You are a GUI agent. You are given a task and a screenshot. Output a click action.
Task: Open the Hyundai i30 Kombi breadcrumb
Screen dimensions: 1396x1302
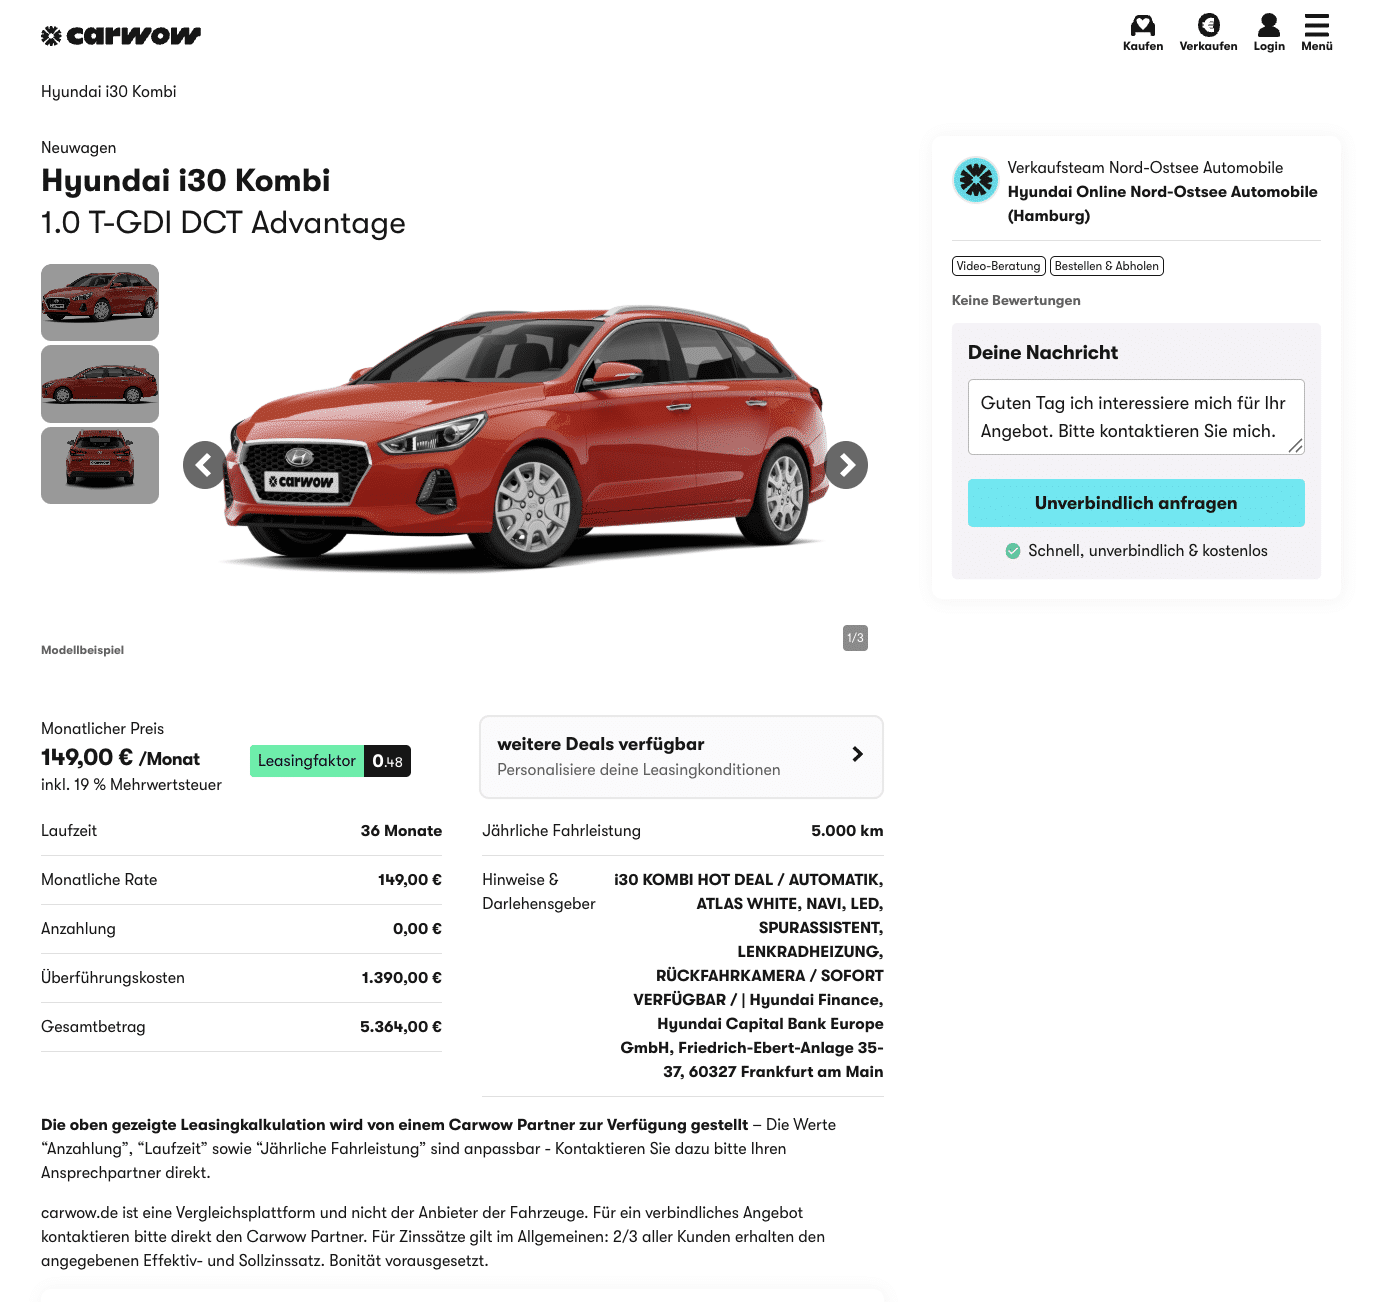click(x=109, y=92)
